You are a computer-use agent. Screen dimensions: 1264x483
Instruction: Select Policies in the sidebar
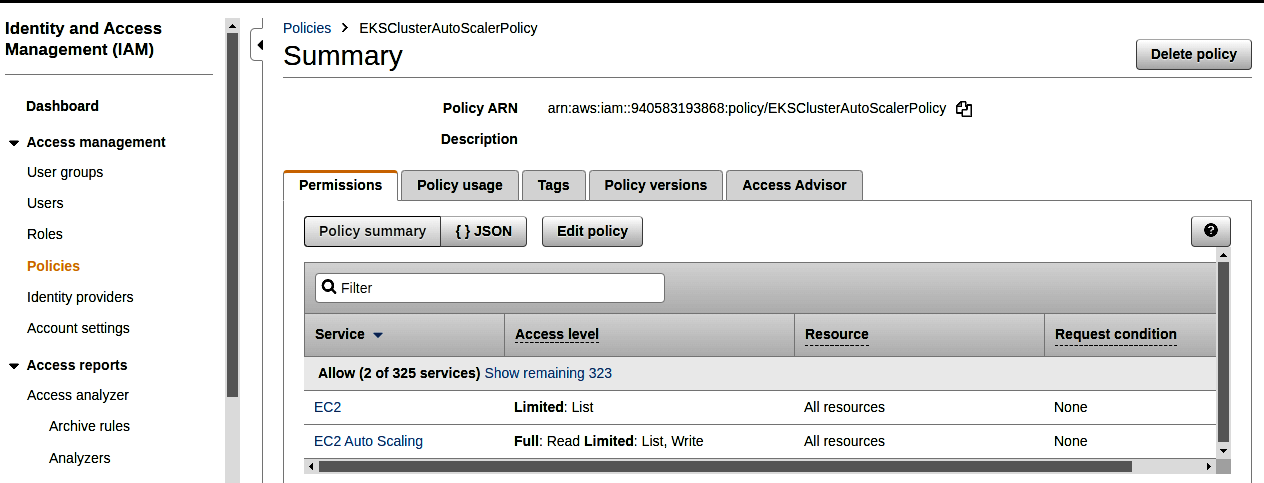(53, 266)
